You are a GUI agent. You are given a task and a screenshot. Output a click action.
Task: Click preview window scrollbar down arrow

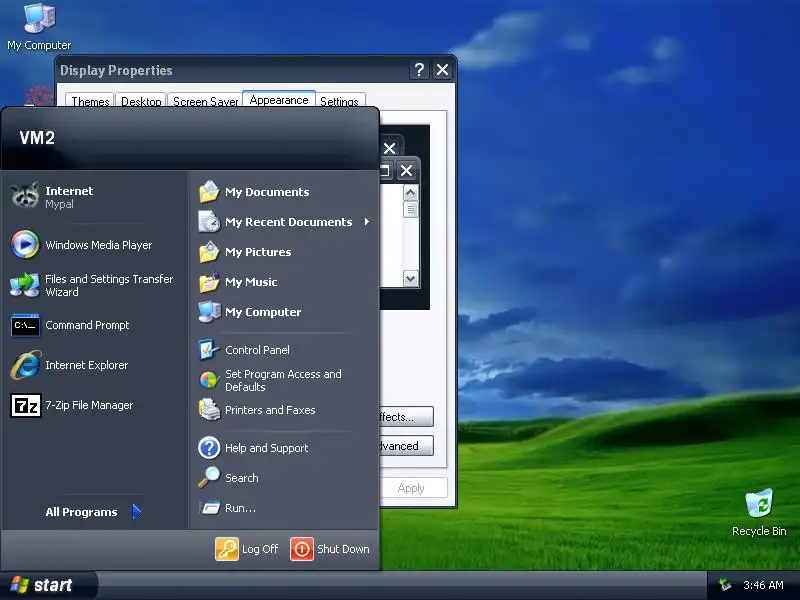411,279
